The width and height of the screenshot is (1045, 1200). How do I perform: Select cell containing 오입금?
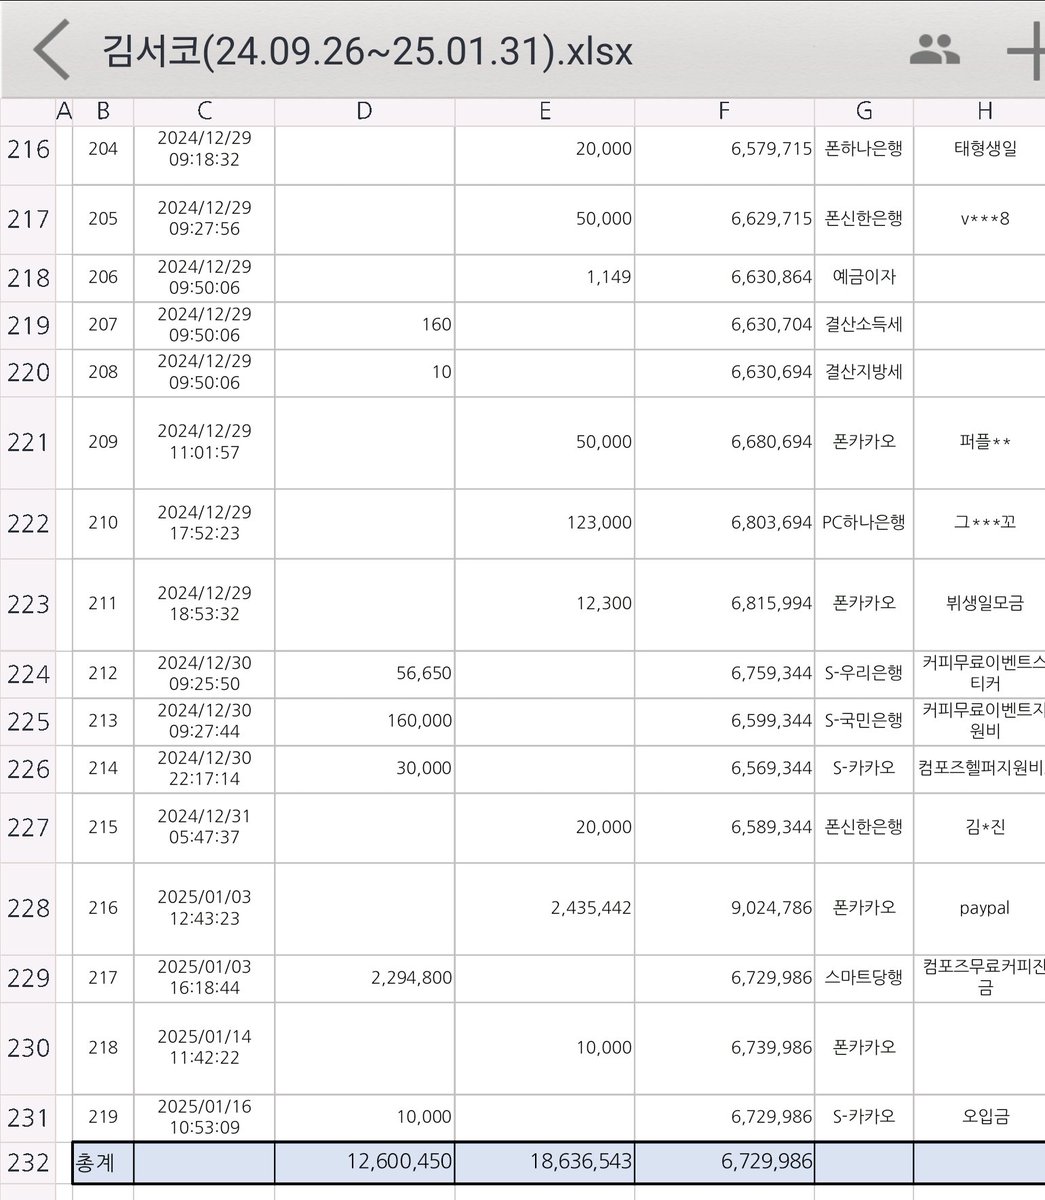(979, 1117)
